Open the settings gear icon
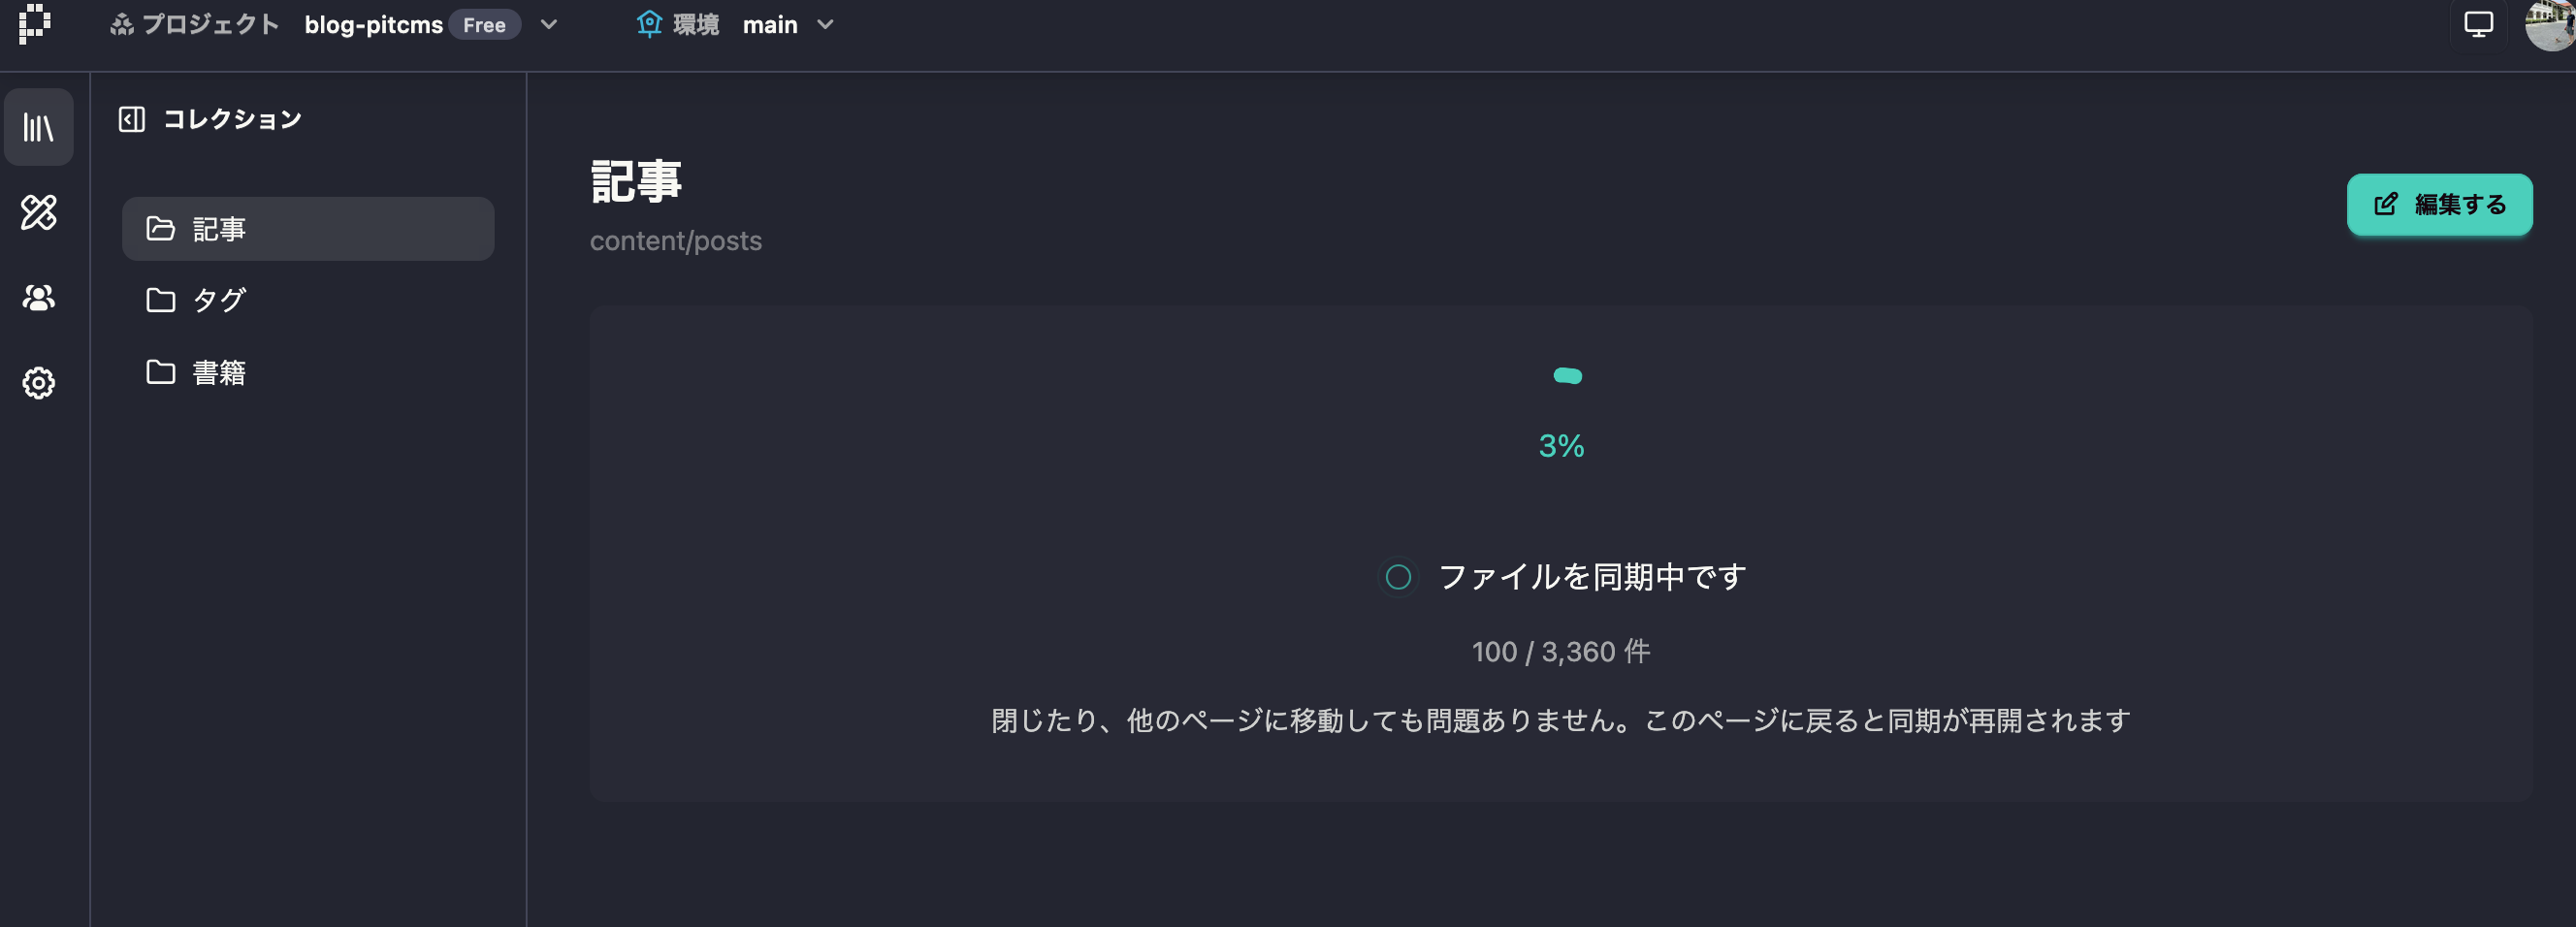 38,383
